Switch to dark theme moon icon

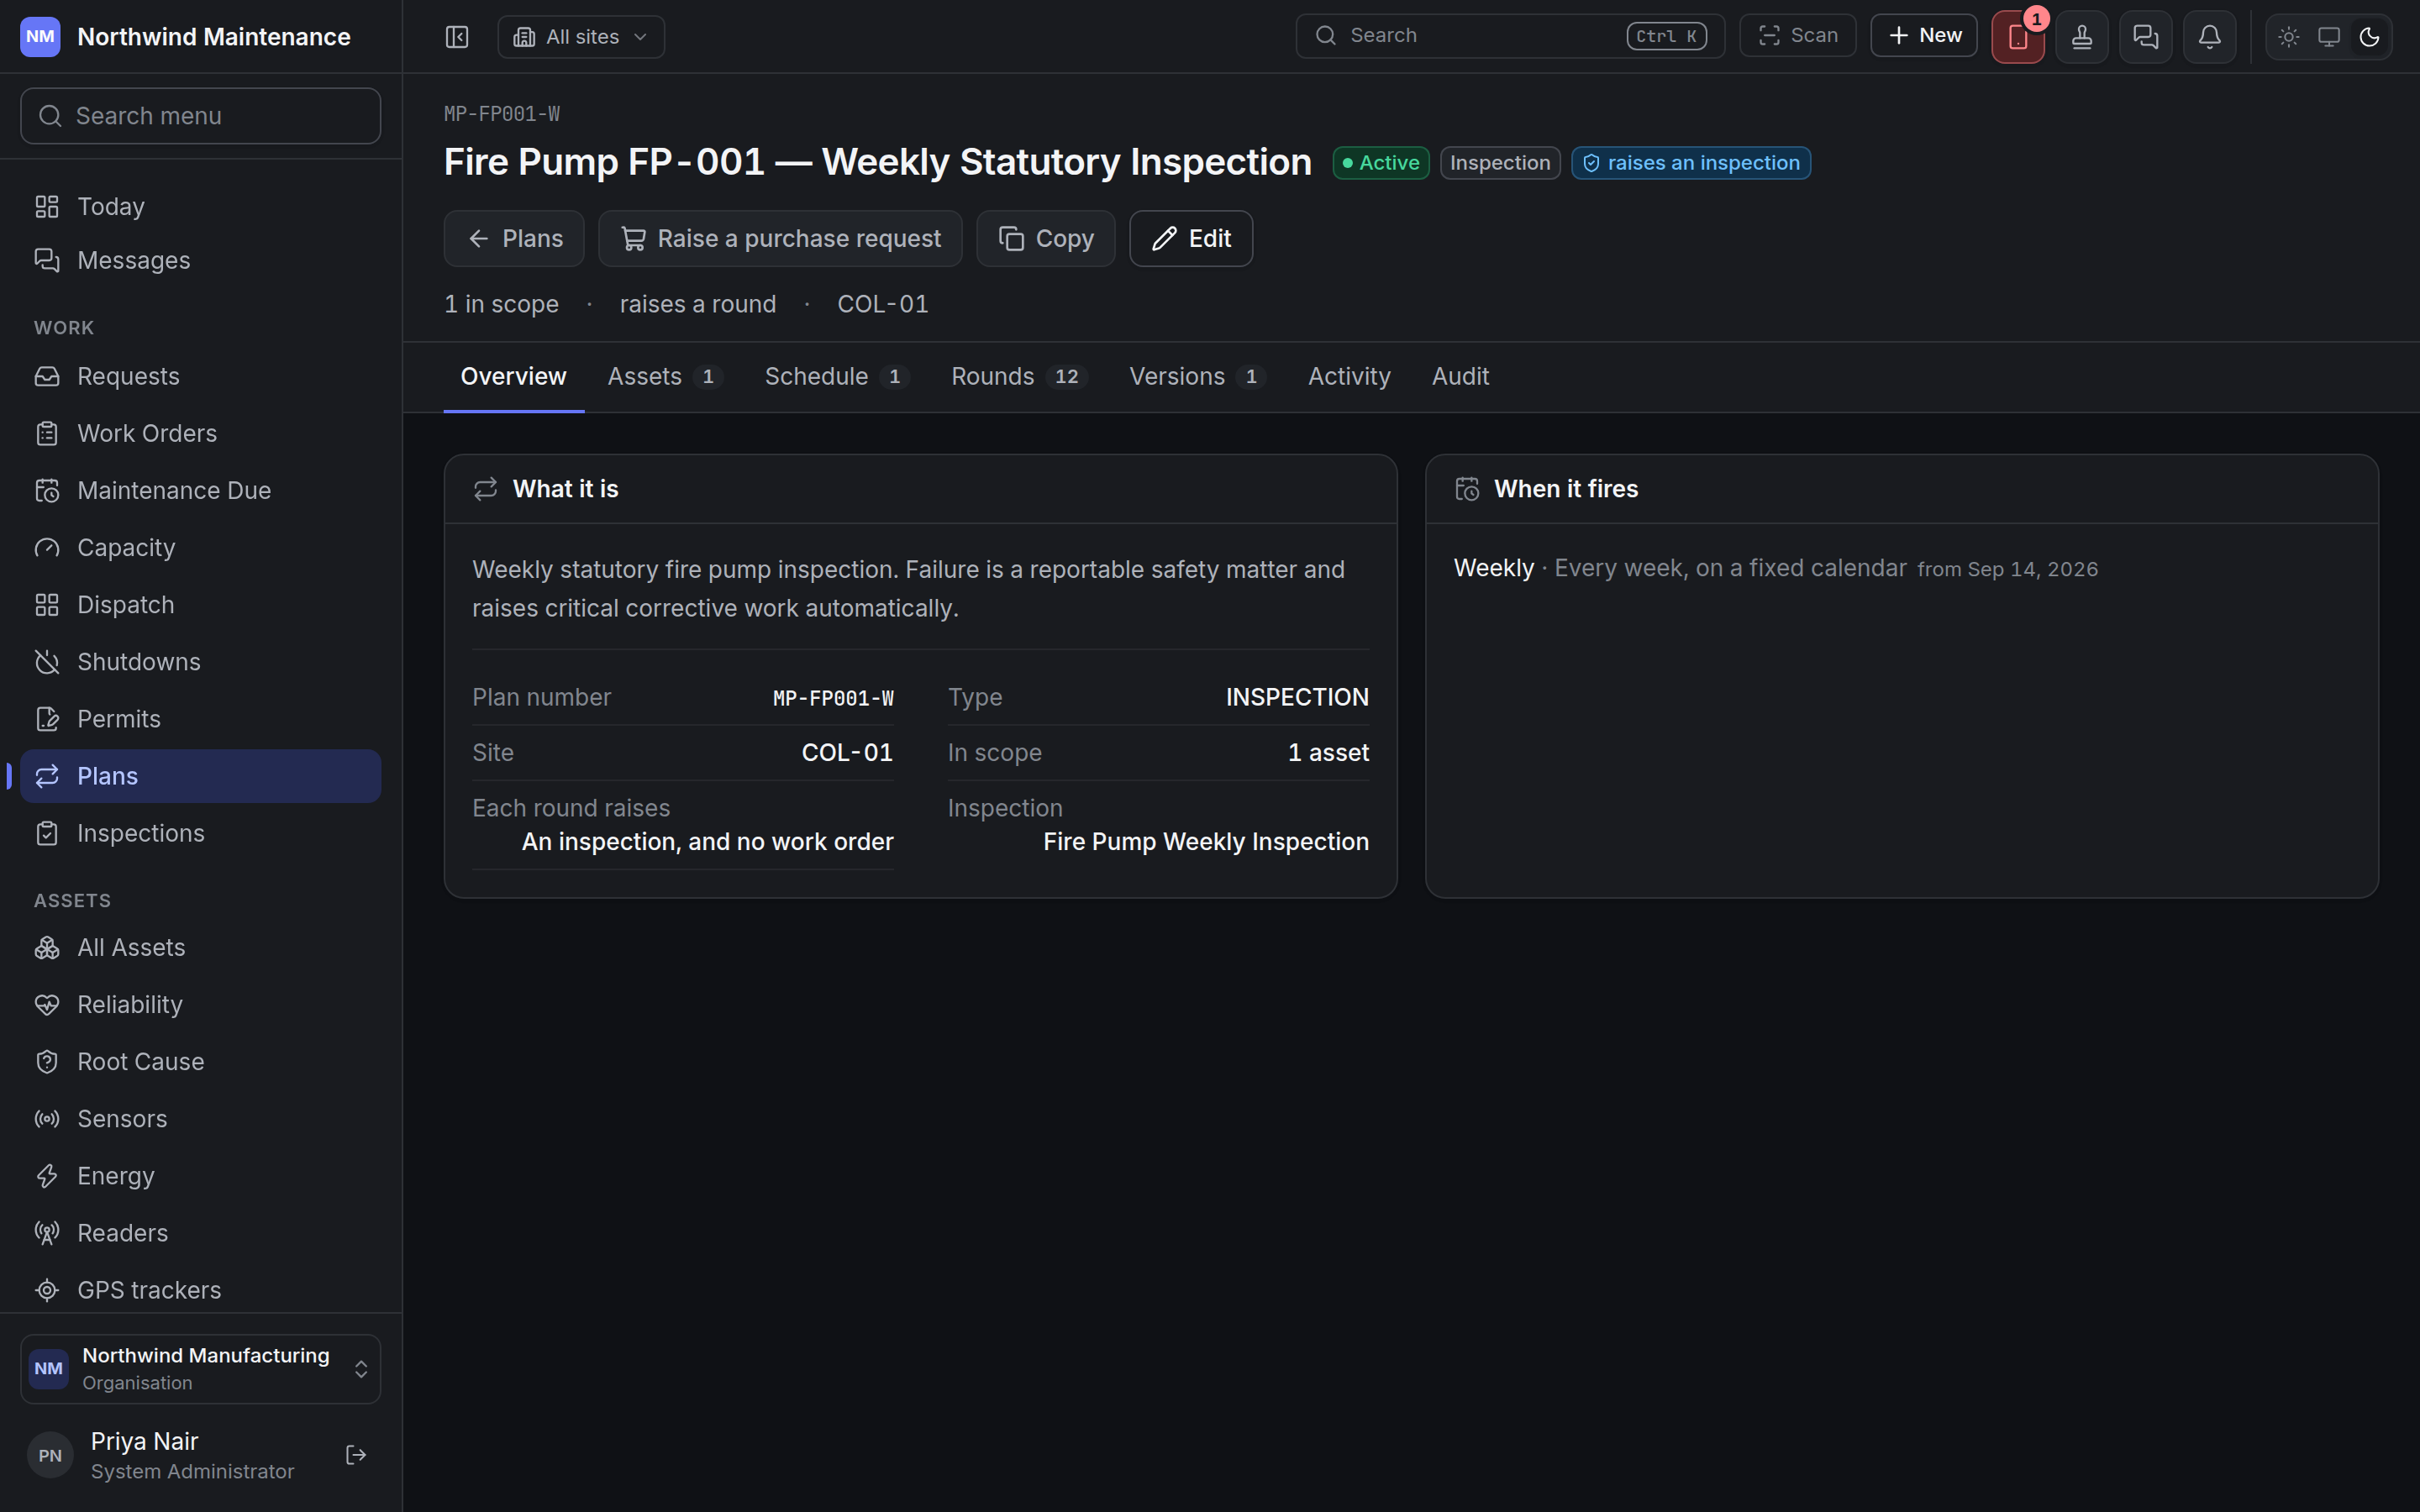(2369, 37)
